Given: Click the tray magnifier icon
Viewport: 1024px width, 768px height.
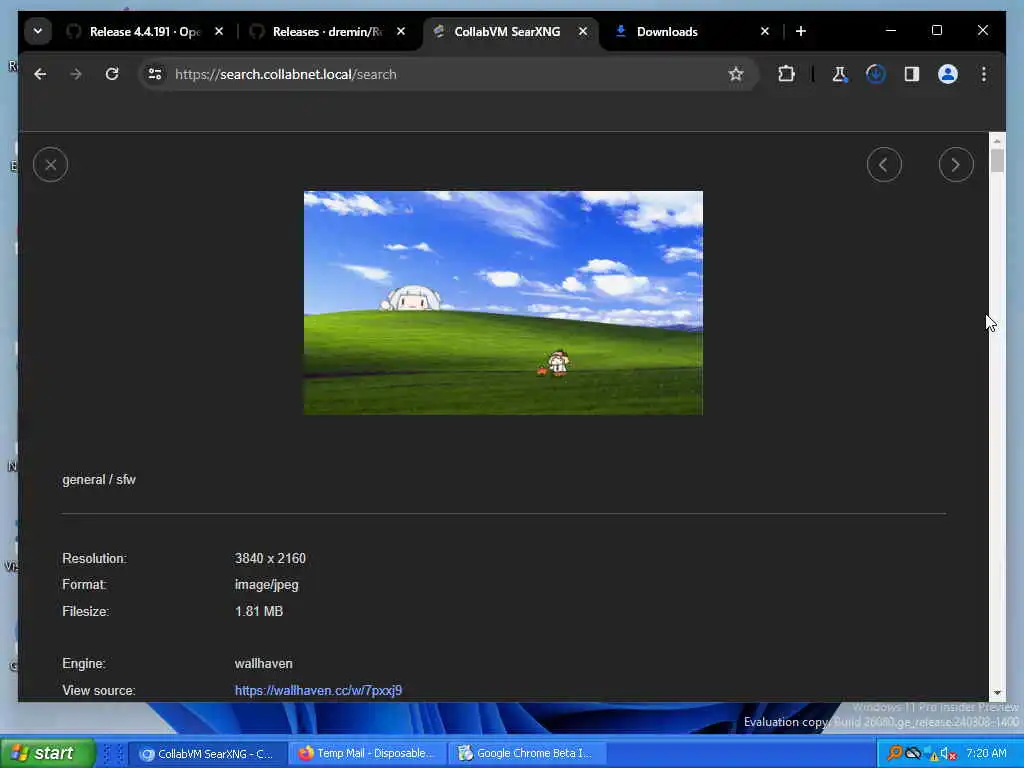Looking at the screenshot, I should point(894,754).
